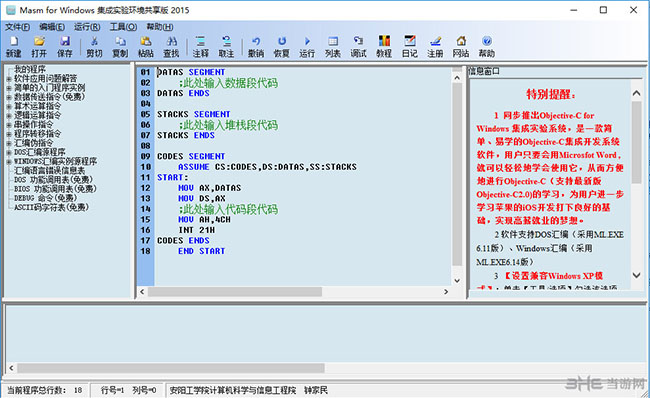
Task: Open the 帮助(H) menu
Action: pos(160,27)
